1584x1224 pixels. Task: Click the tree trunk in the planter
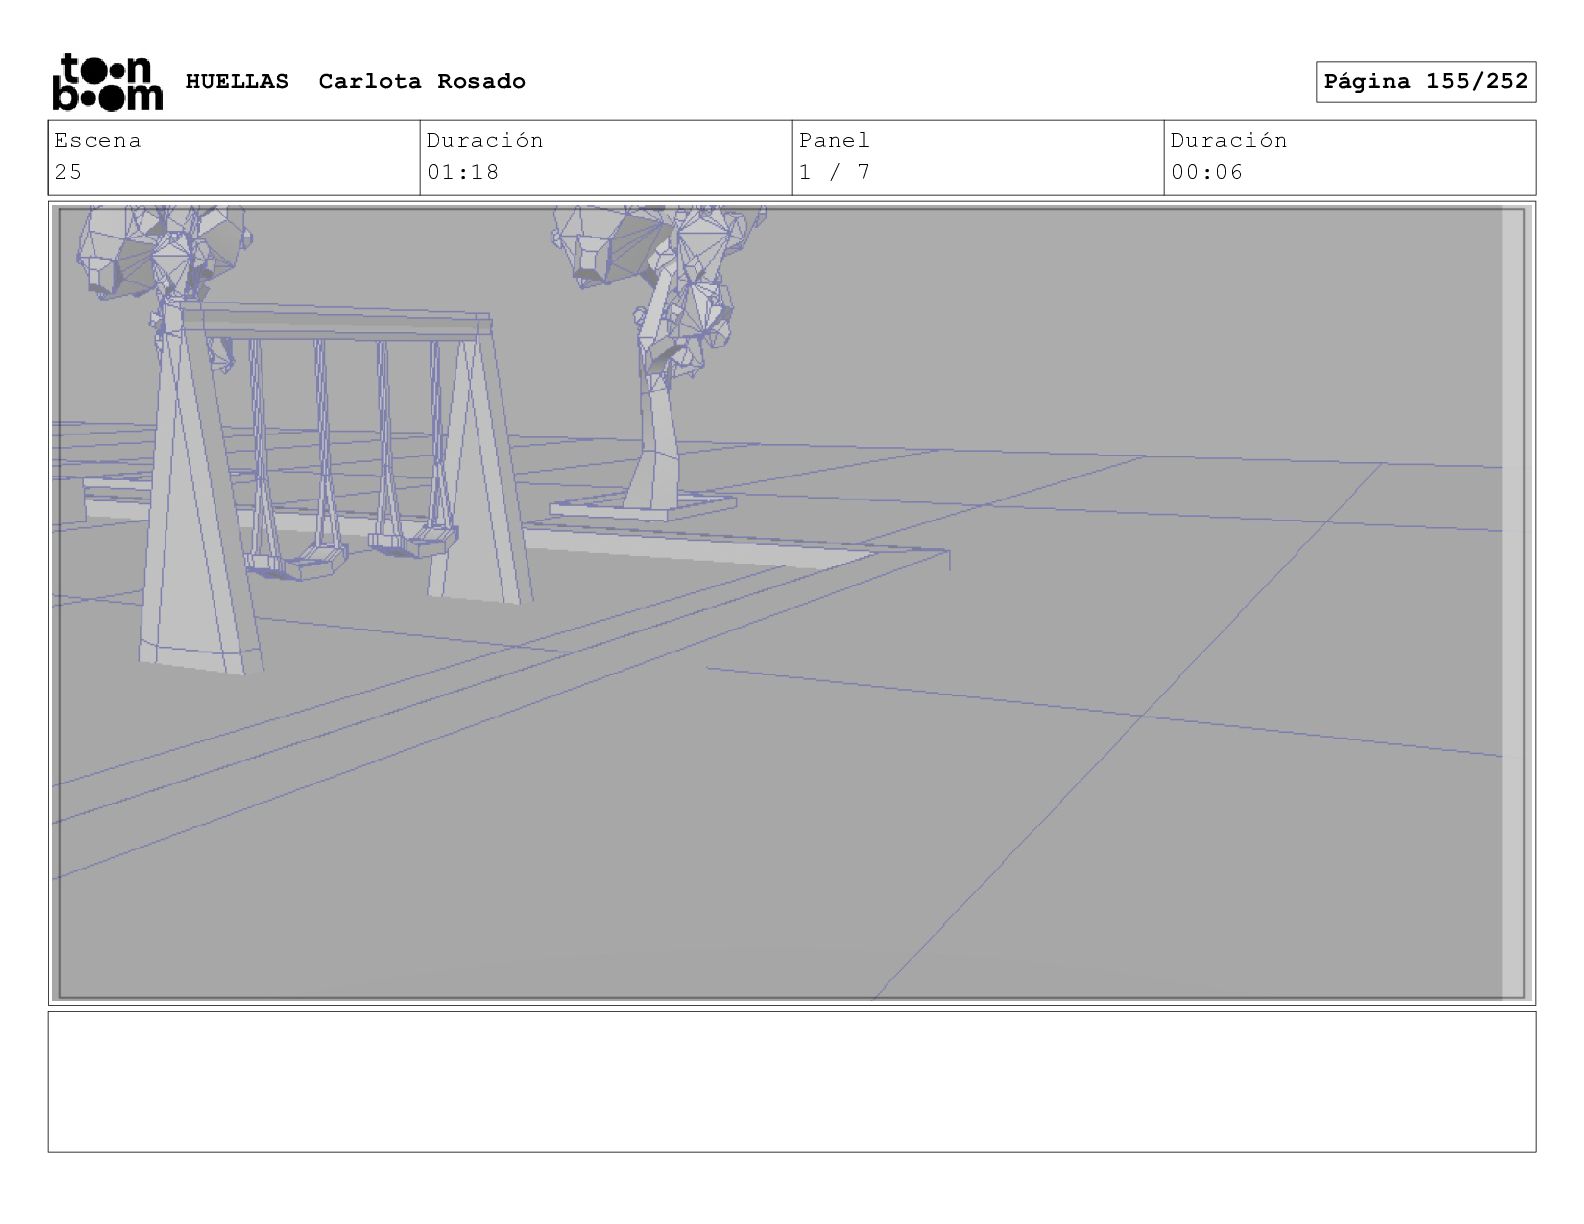655,400
